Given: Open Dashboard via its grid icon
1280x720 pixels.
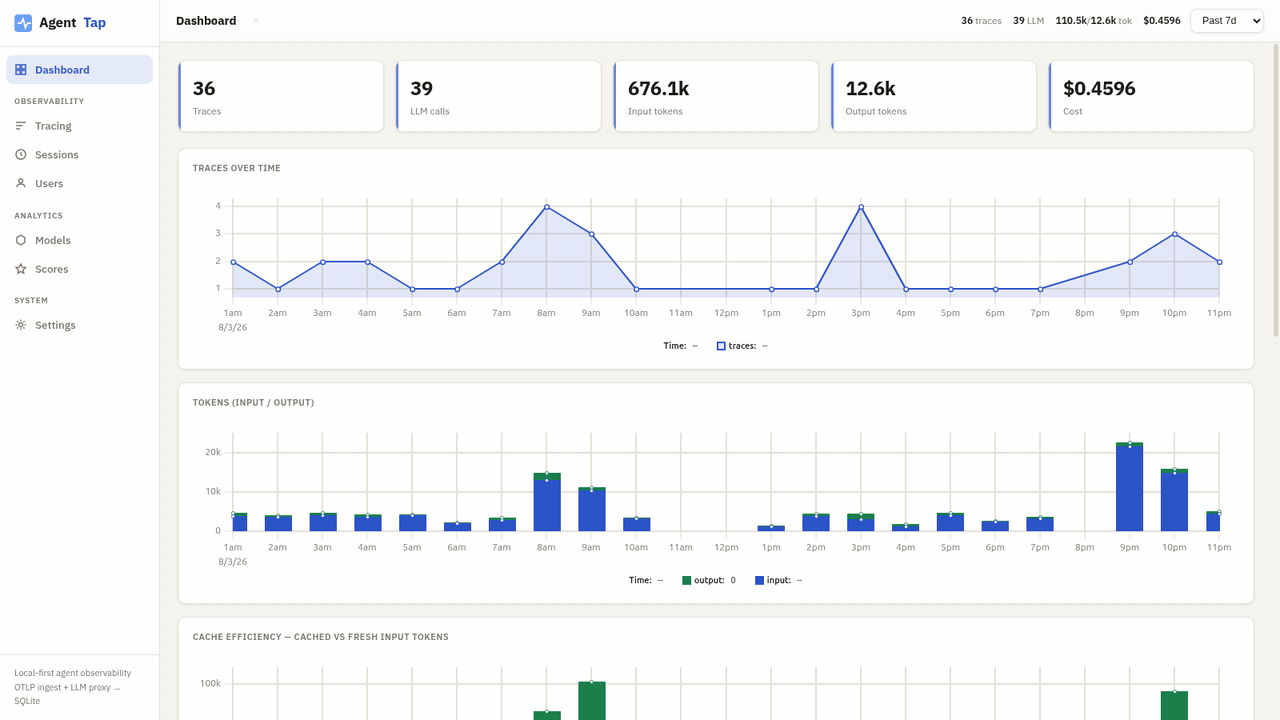Looking at the screenshot, I should [21, 70].
